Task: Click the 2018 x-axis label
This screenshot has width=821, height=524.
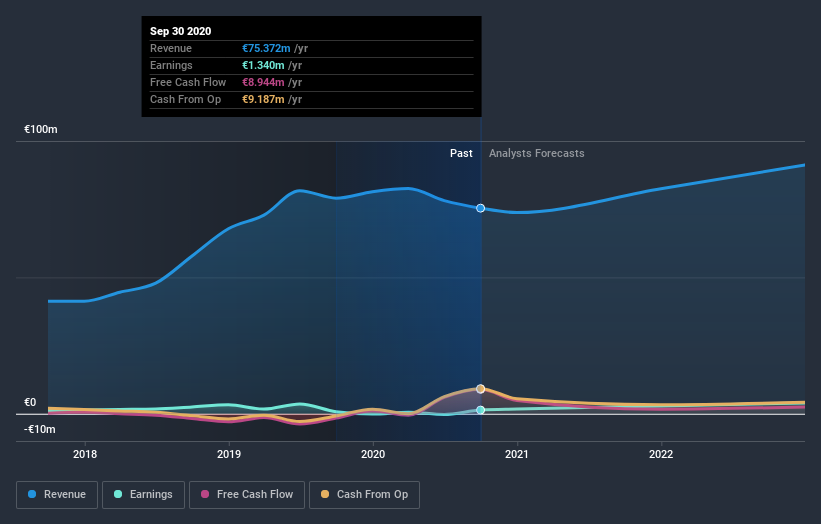Action: pyautogui.click(x=85, y=454)
